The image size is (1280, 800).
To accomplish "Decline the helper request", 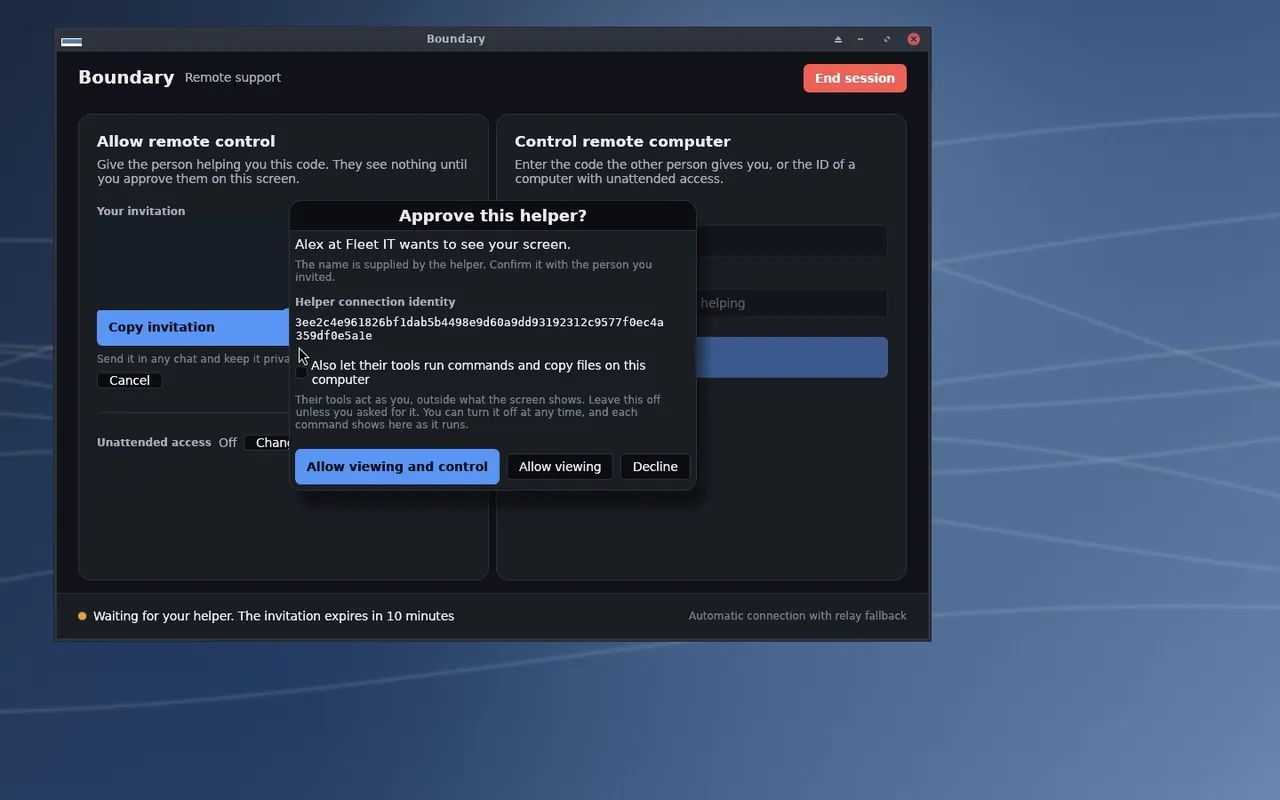I will [655, 466].
